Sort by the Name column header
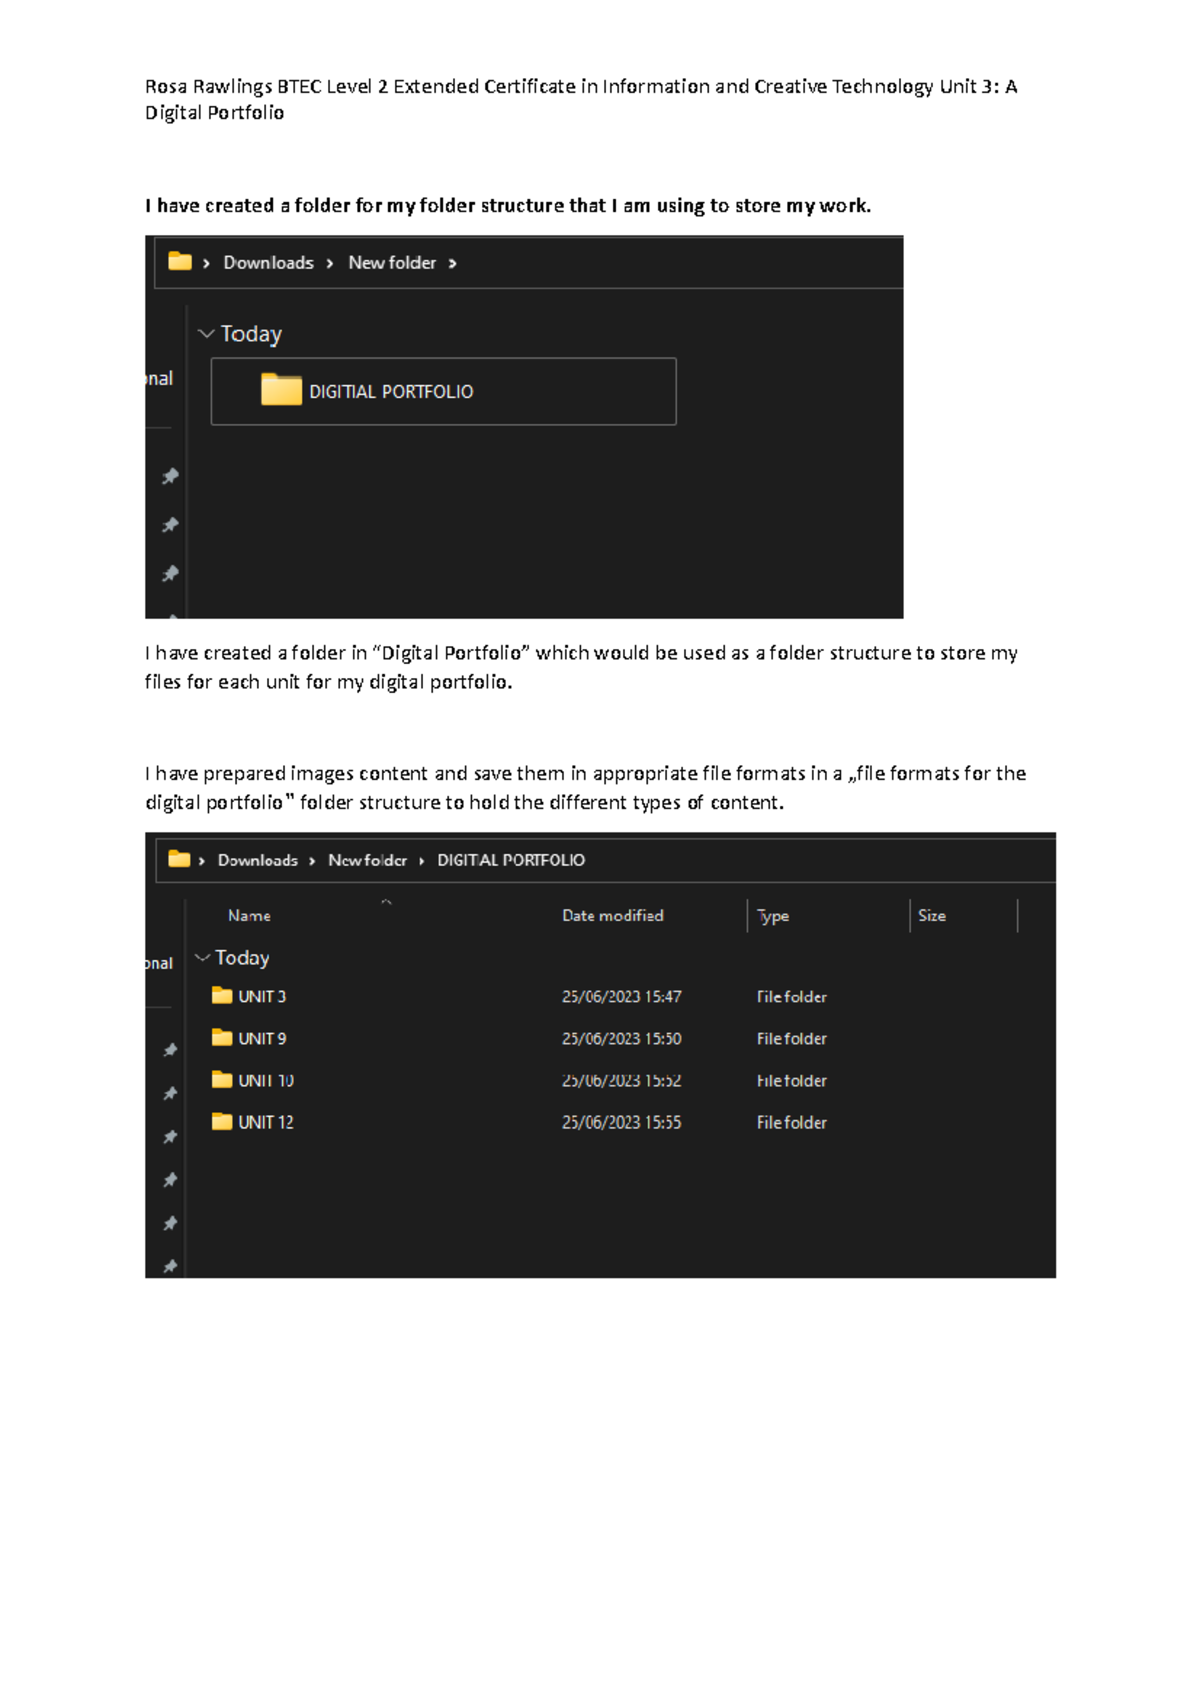The image size is (1200, 1698). point(249,915)
